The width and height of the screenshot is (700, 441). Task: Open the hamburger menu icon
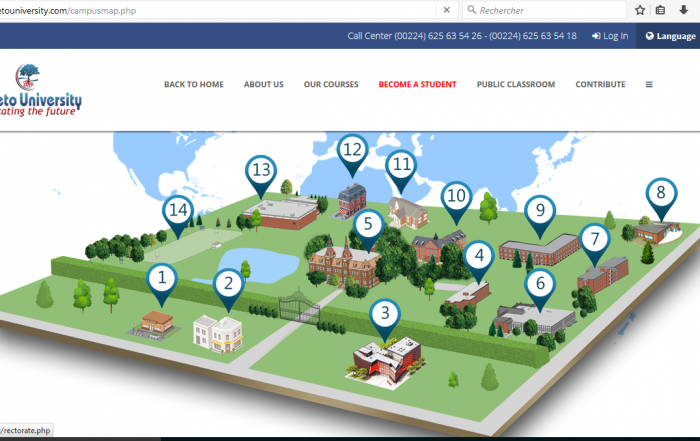pyautogui.click(x=649, y=85)
